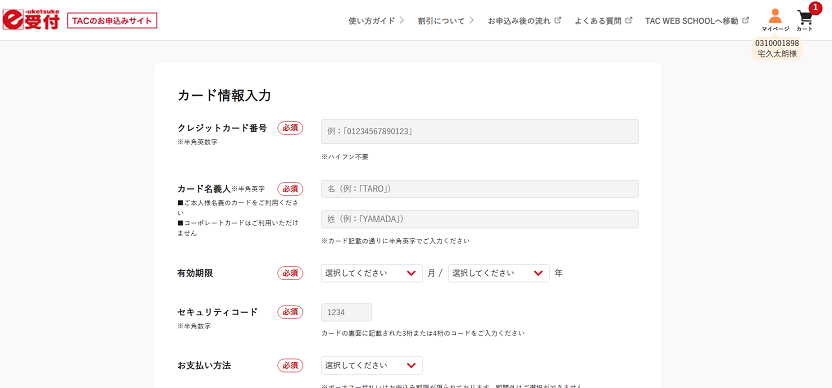This screenshot has height=388, width=832.
Task: Open the 使い方ガイド menu
Action: pos(376,21)
